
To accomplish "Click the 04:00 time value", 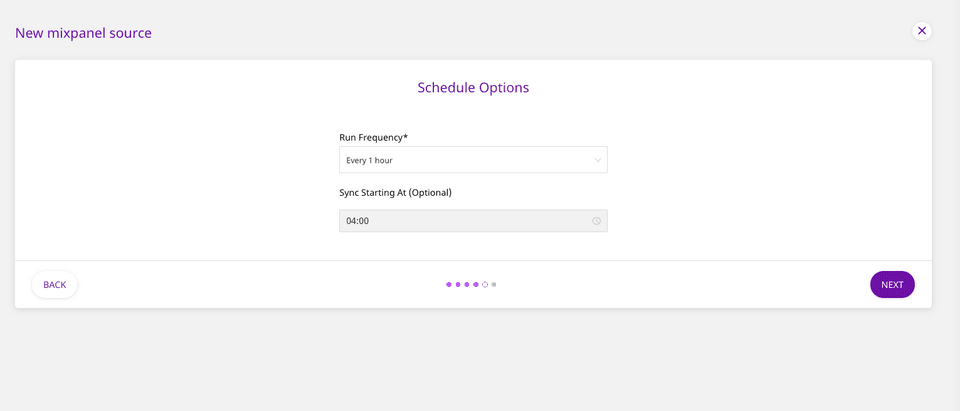I will 358,221.
